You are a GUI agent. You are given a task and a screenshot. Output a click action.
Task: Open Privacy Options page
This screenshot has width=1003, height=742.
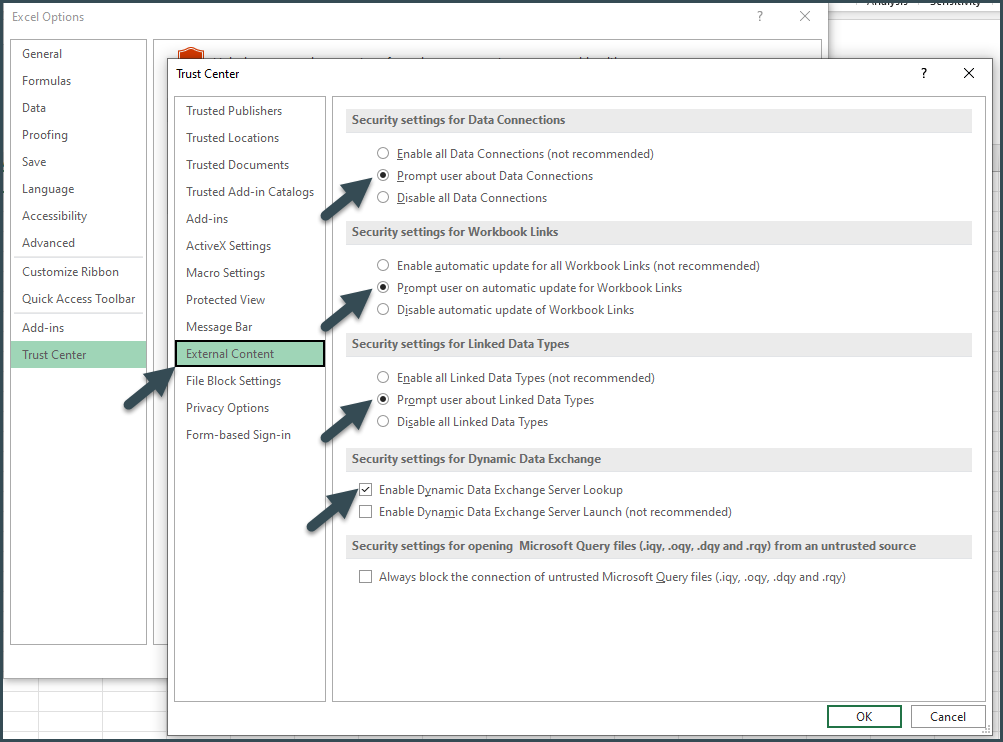coord(226,407)
